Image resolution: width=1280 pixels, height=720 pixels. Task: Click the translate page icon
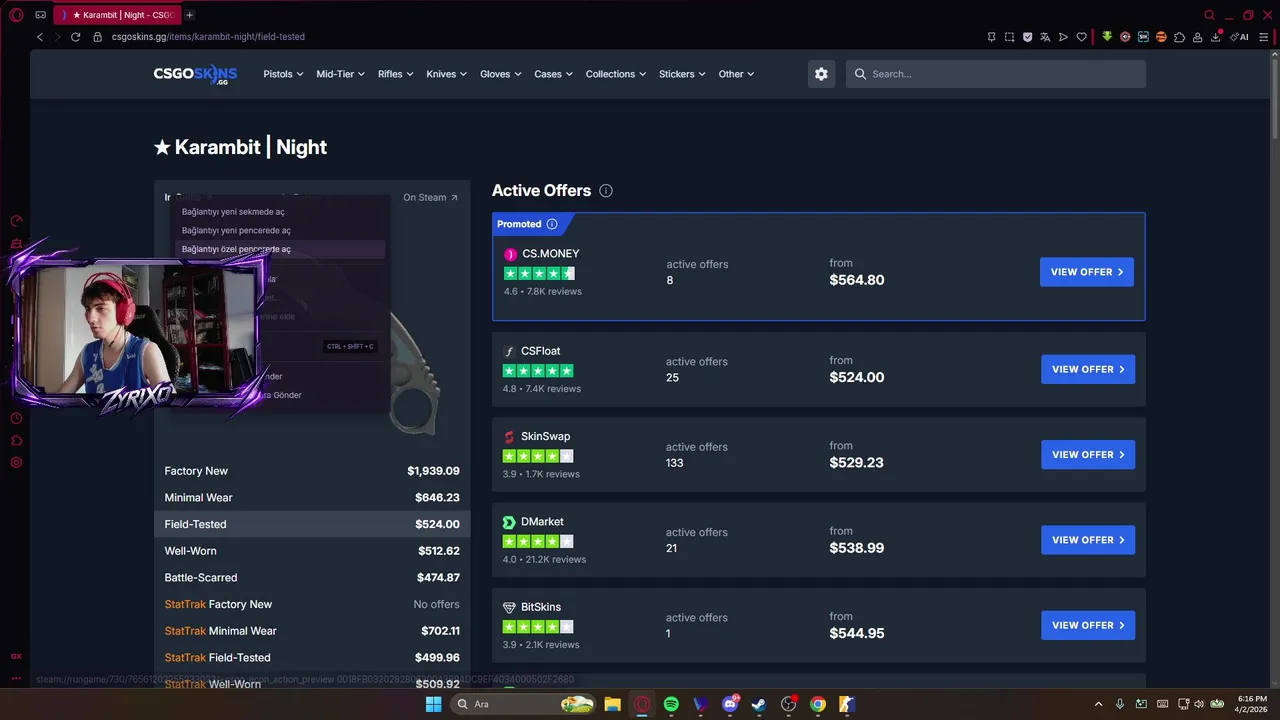(1045, 37)
